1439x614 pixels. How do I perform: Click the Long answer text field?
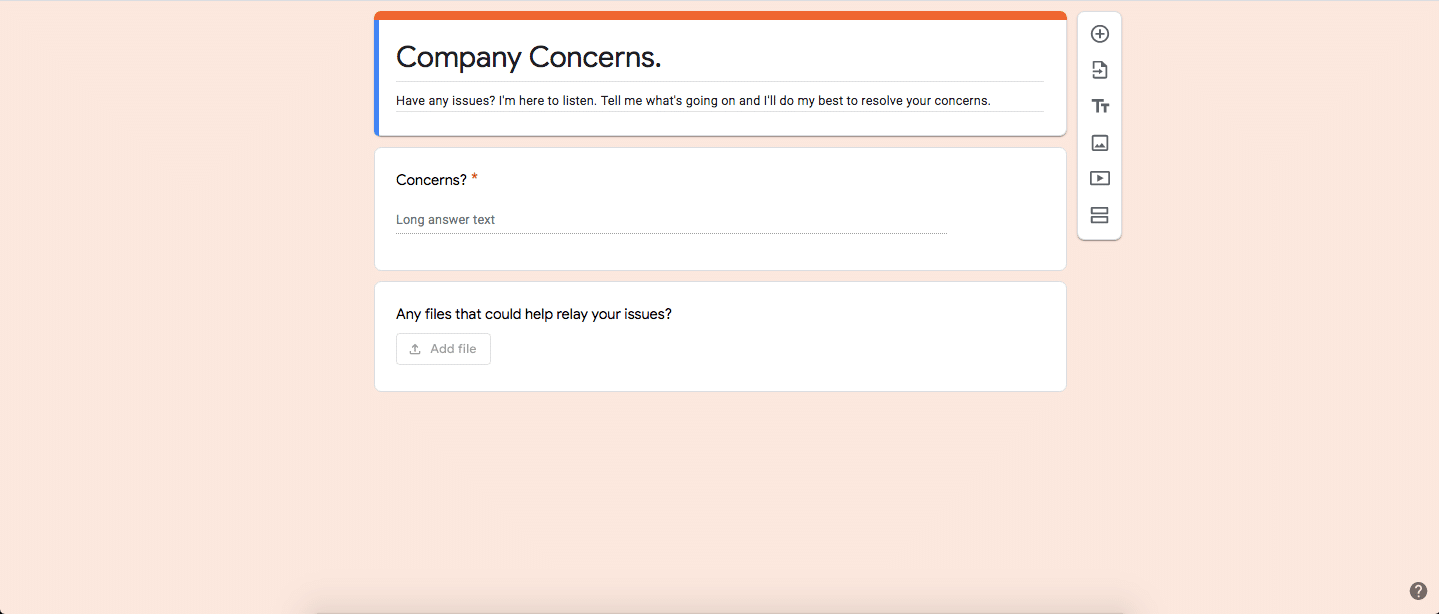671,220
